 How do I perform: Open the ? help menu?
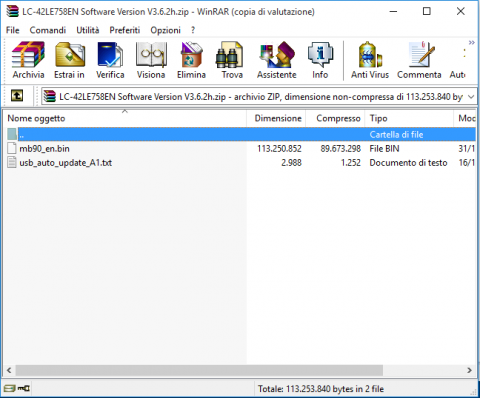point(193,30)
